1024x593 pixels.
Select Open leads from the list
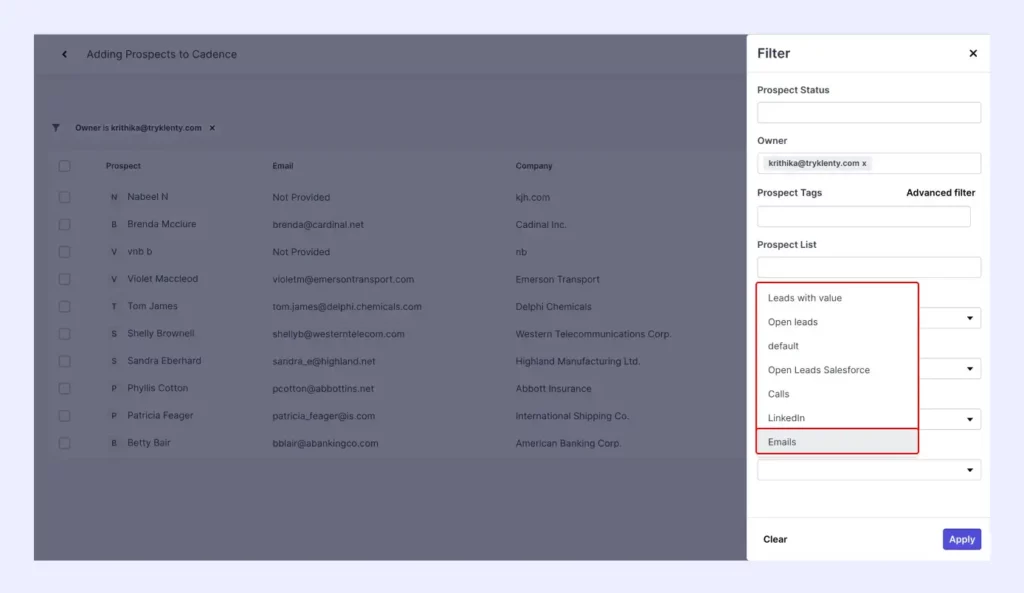[837, 322]
